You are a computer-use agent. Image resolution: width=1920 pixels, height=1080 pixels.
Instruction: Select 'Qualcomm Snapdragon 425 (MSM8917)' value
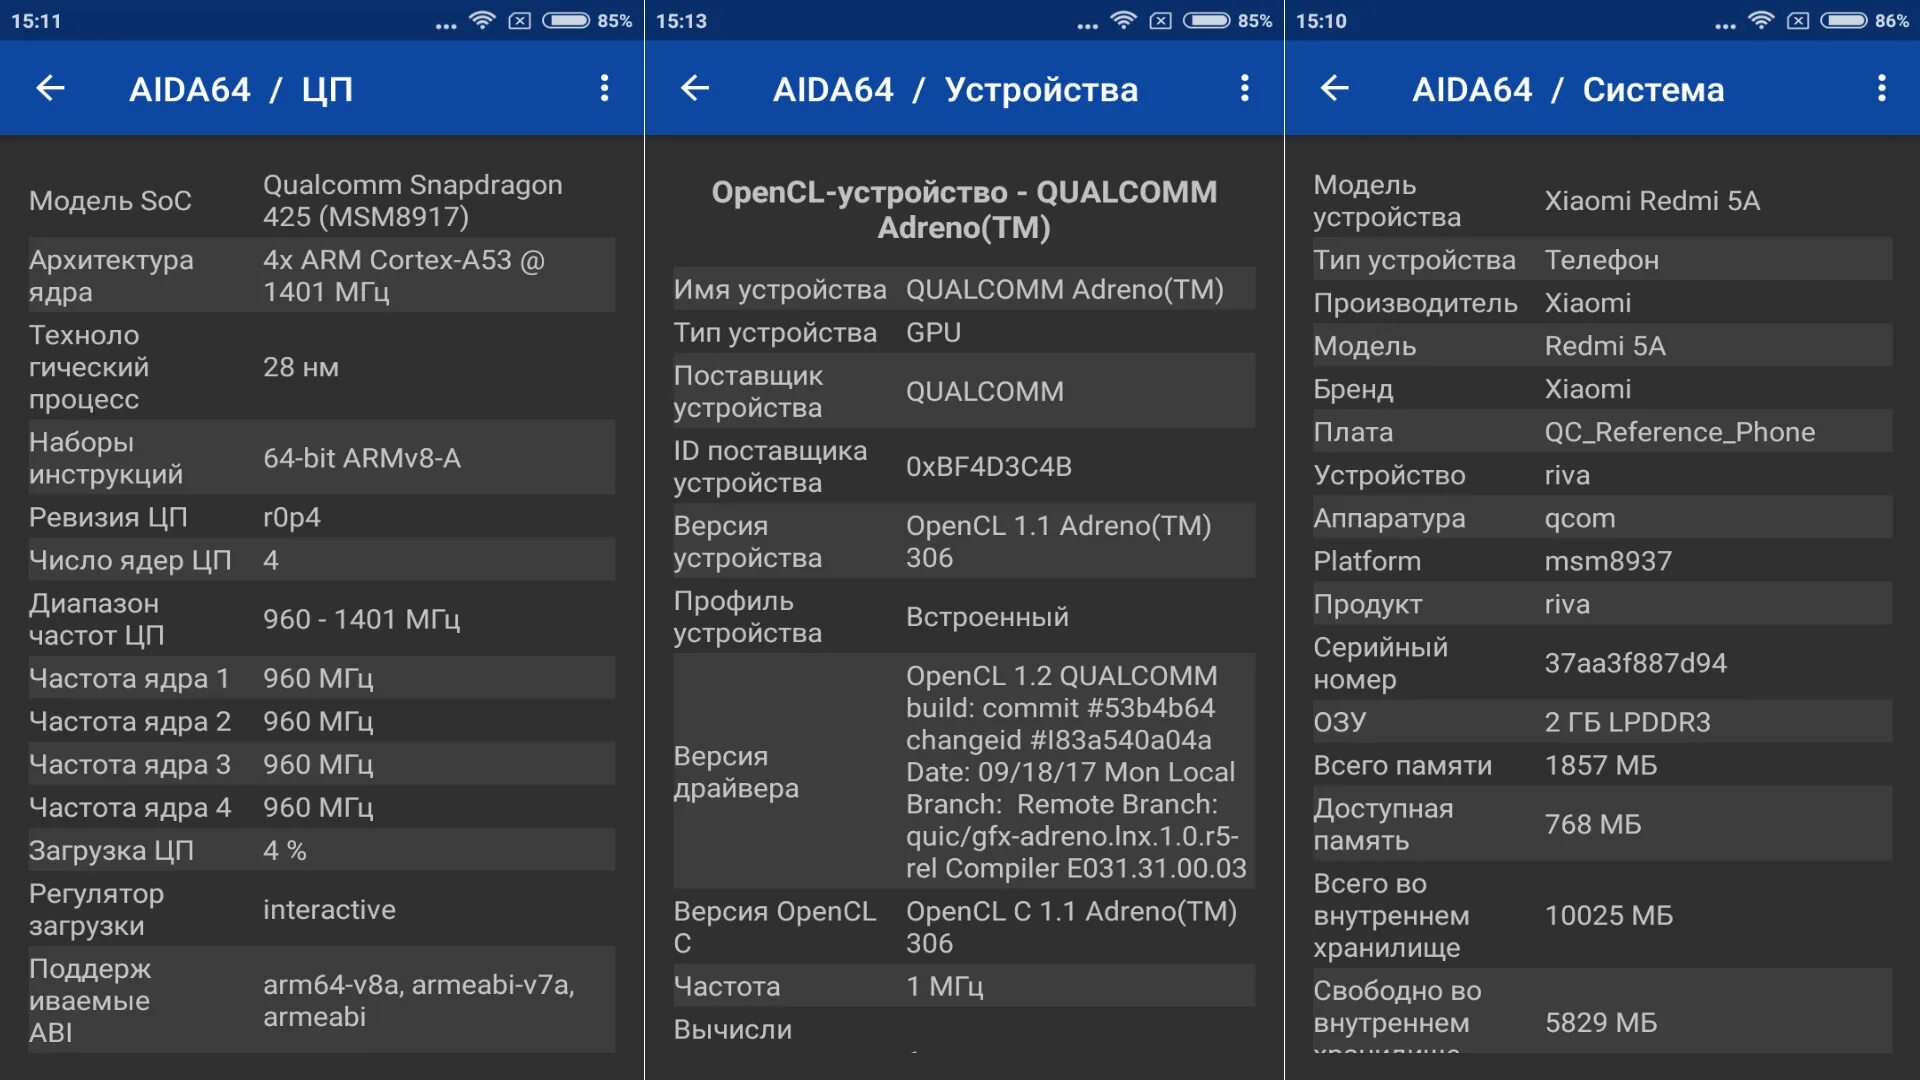413,201
